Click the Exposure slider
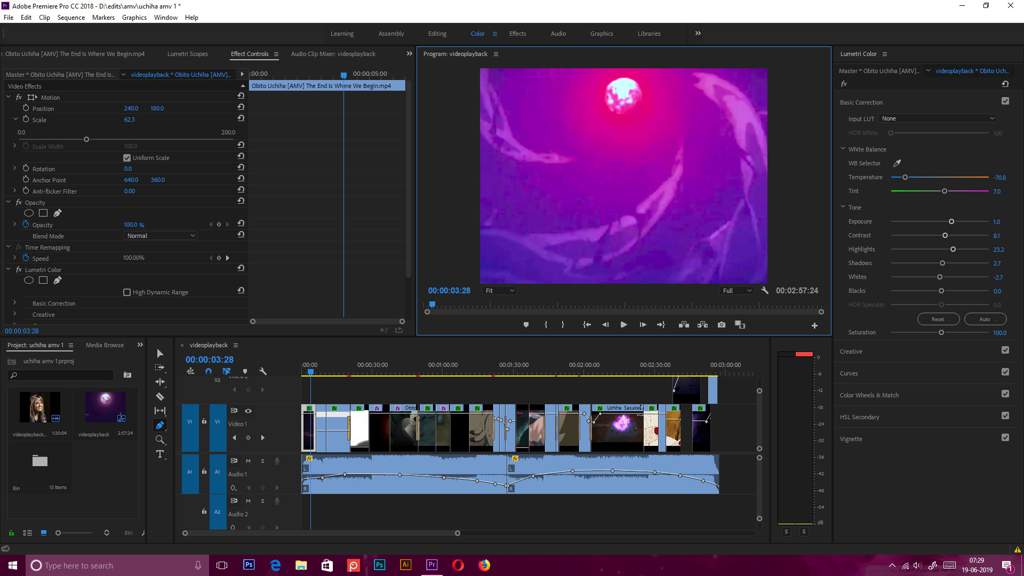 (940, 221)
